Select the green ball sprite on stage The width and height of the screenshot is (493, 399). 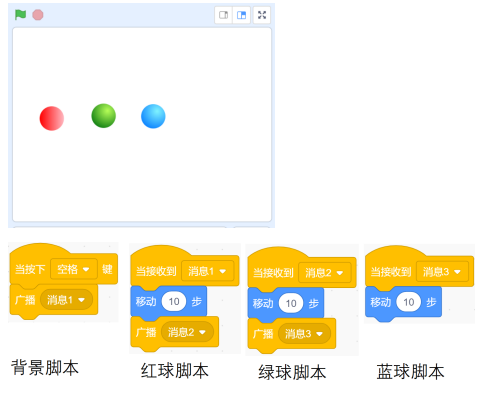coord(104,116)
